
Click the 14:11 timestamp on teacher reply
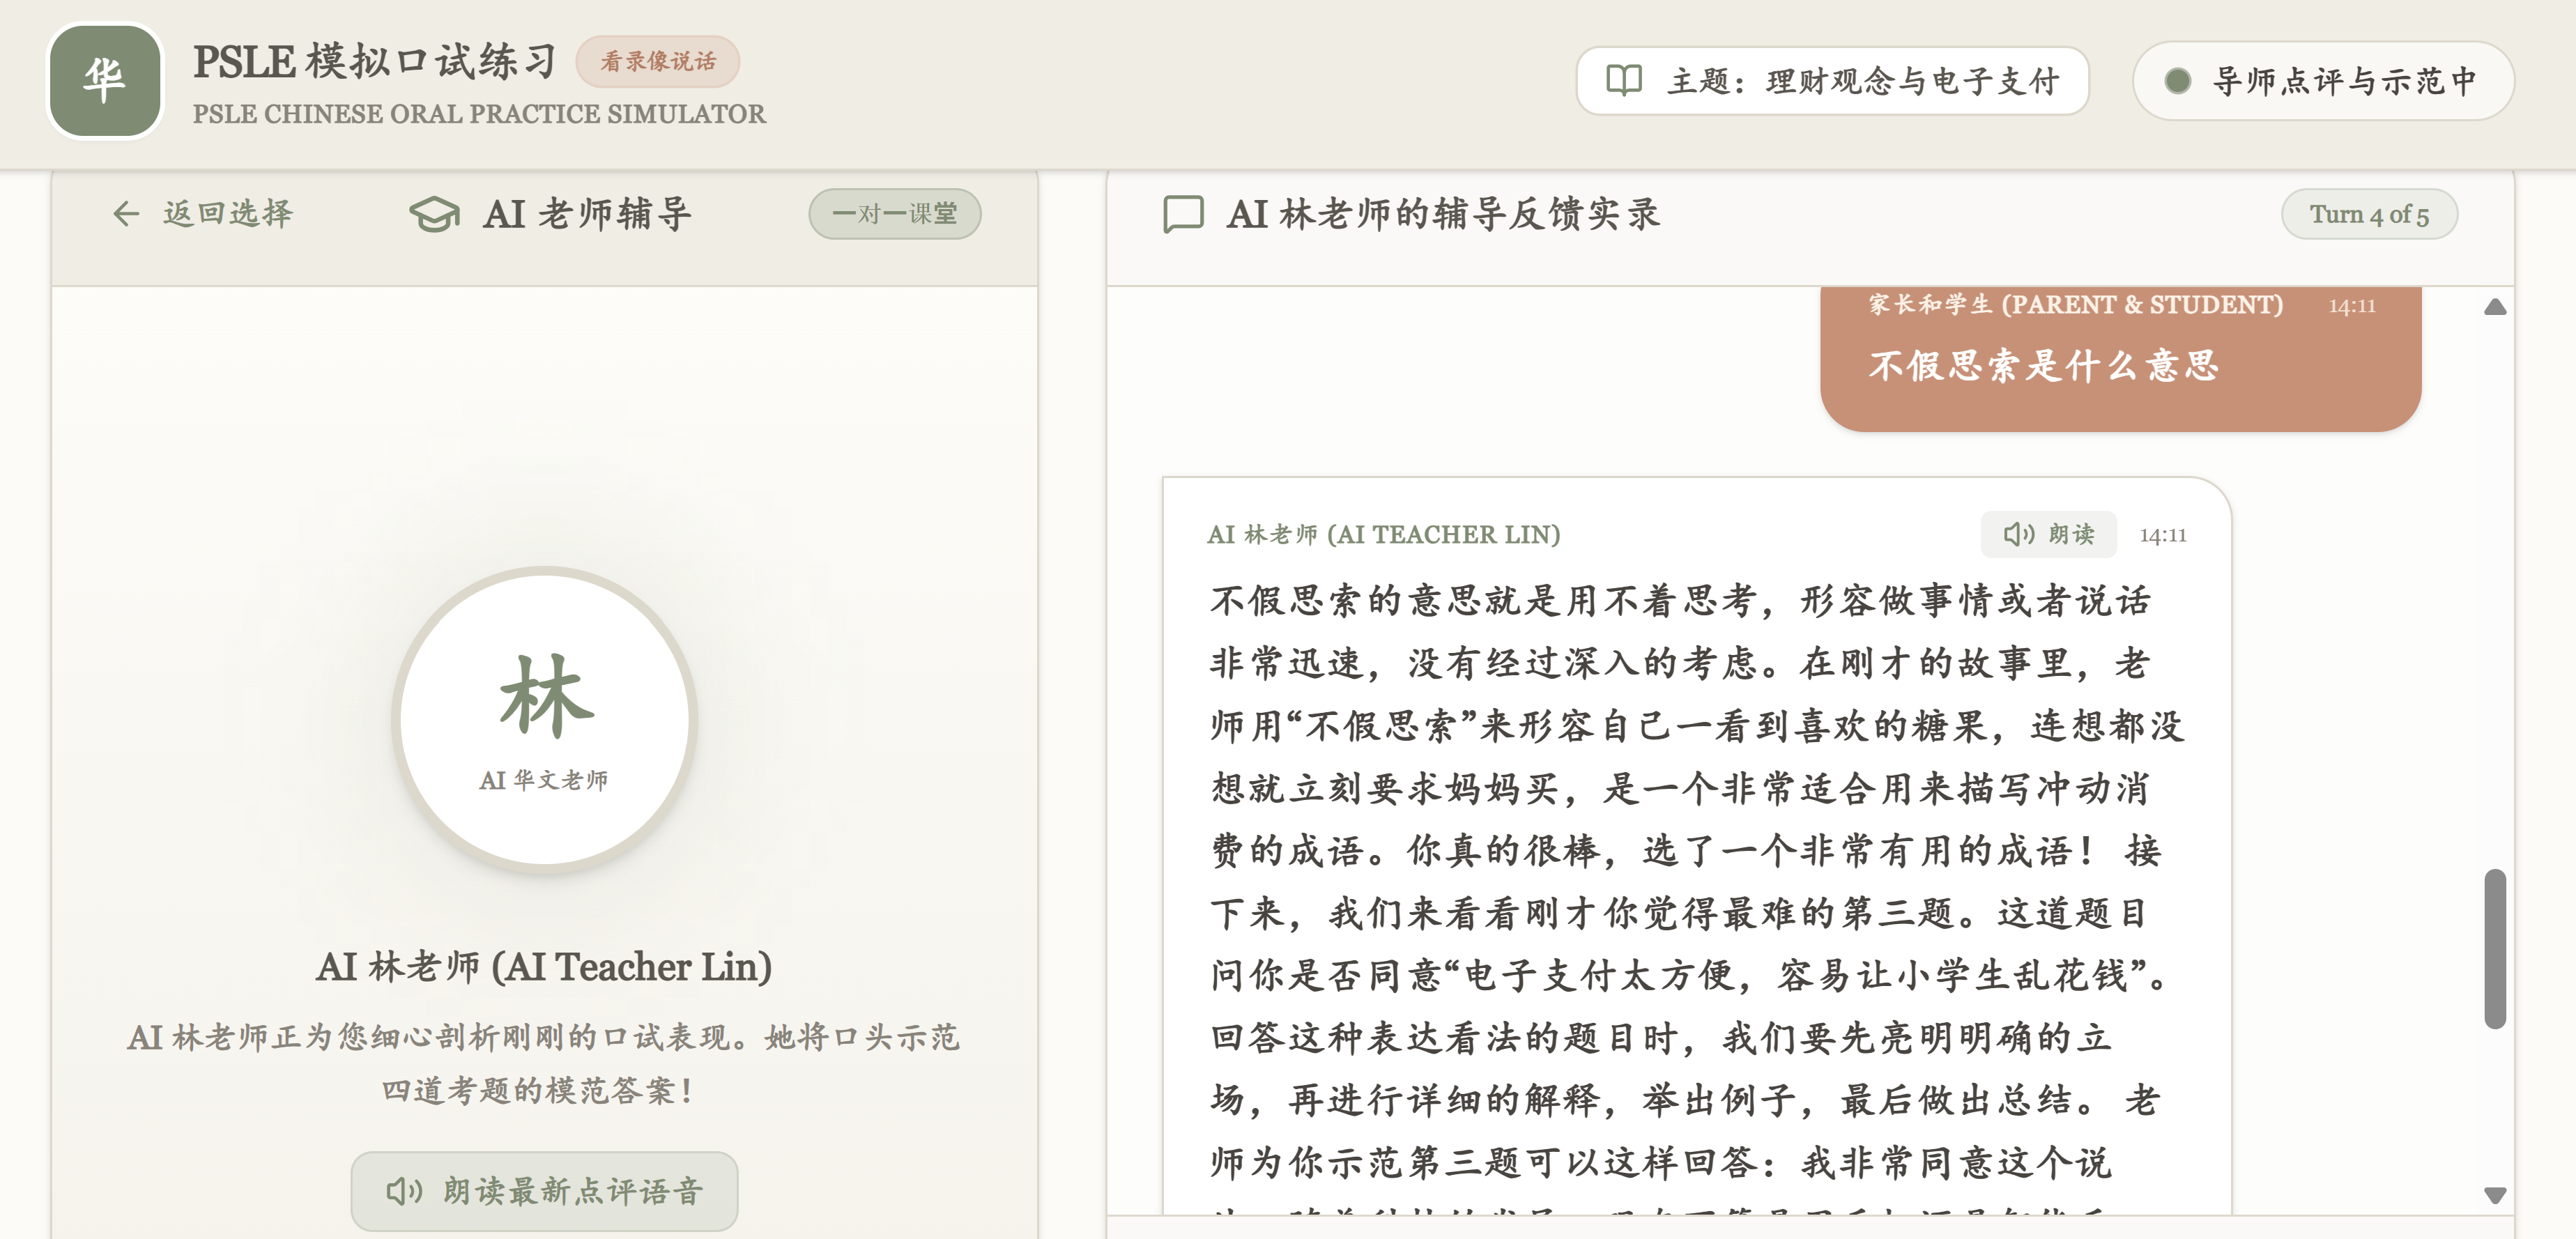(2162, 535)
